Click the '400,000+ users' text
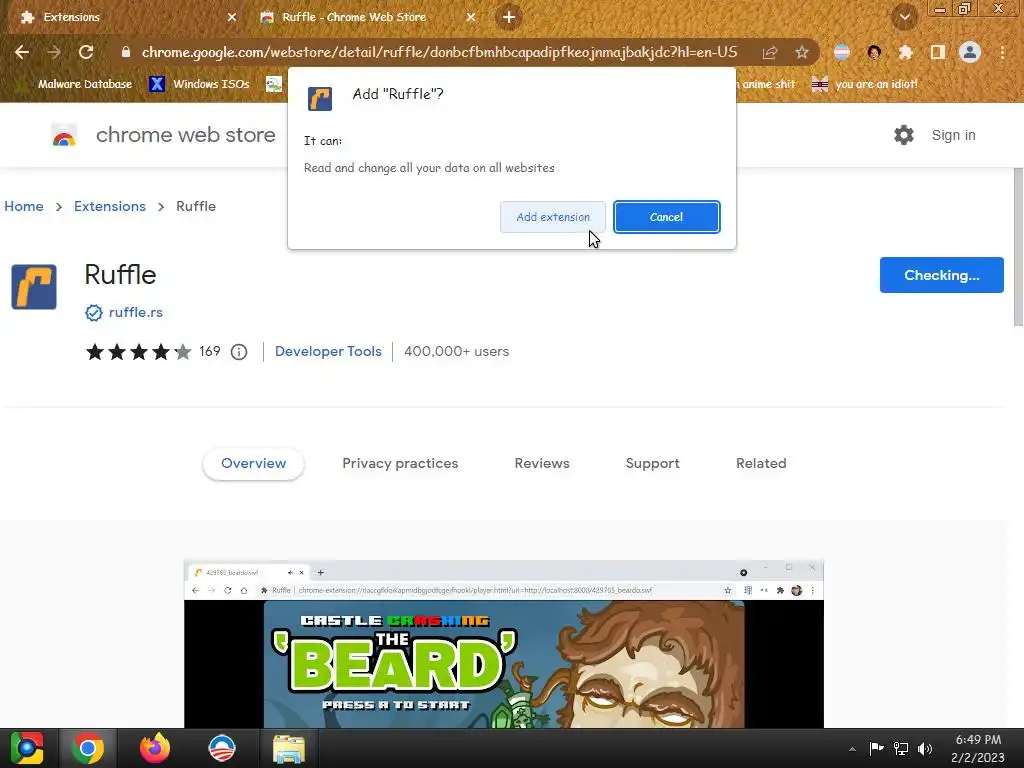Image resolution: width=1024 pixels, height=768 pixels. pos(456,351)
